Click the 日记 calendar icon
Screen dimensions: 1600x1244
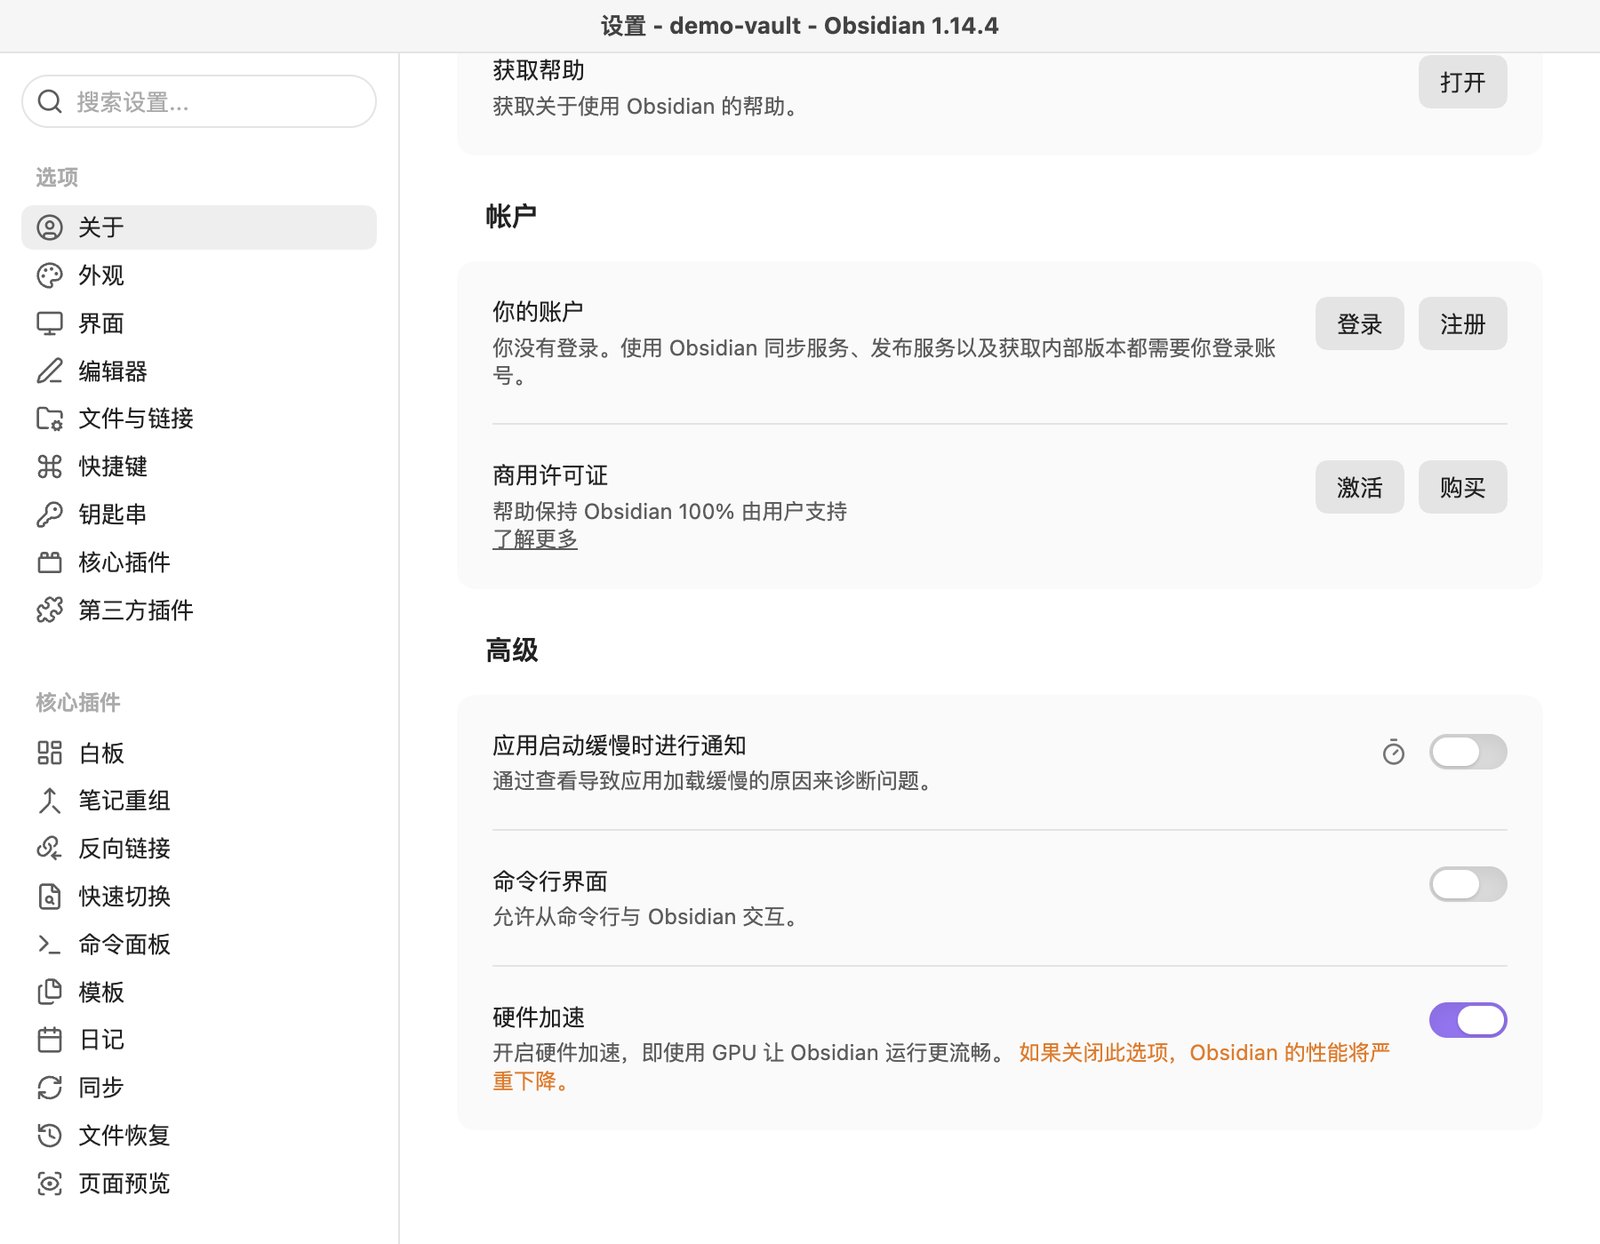[x=50, y=1039]
